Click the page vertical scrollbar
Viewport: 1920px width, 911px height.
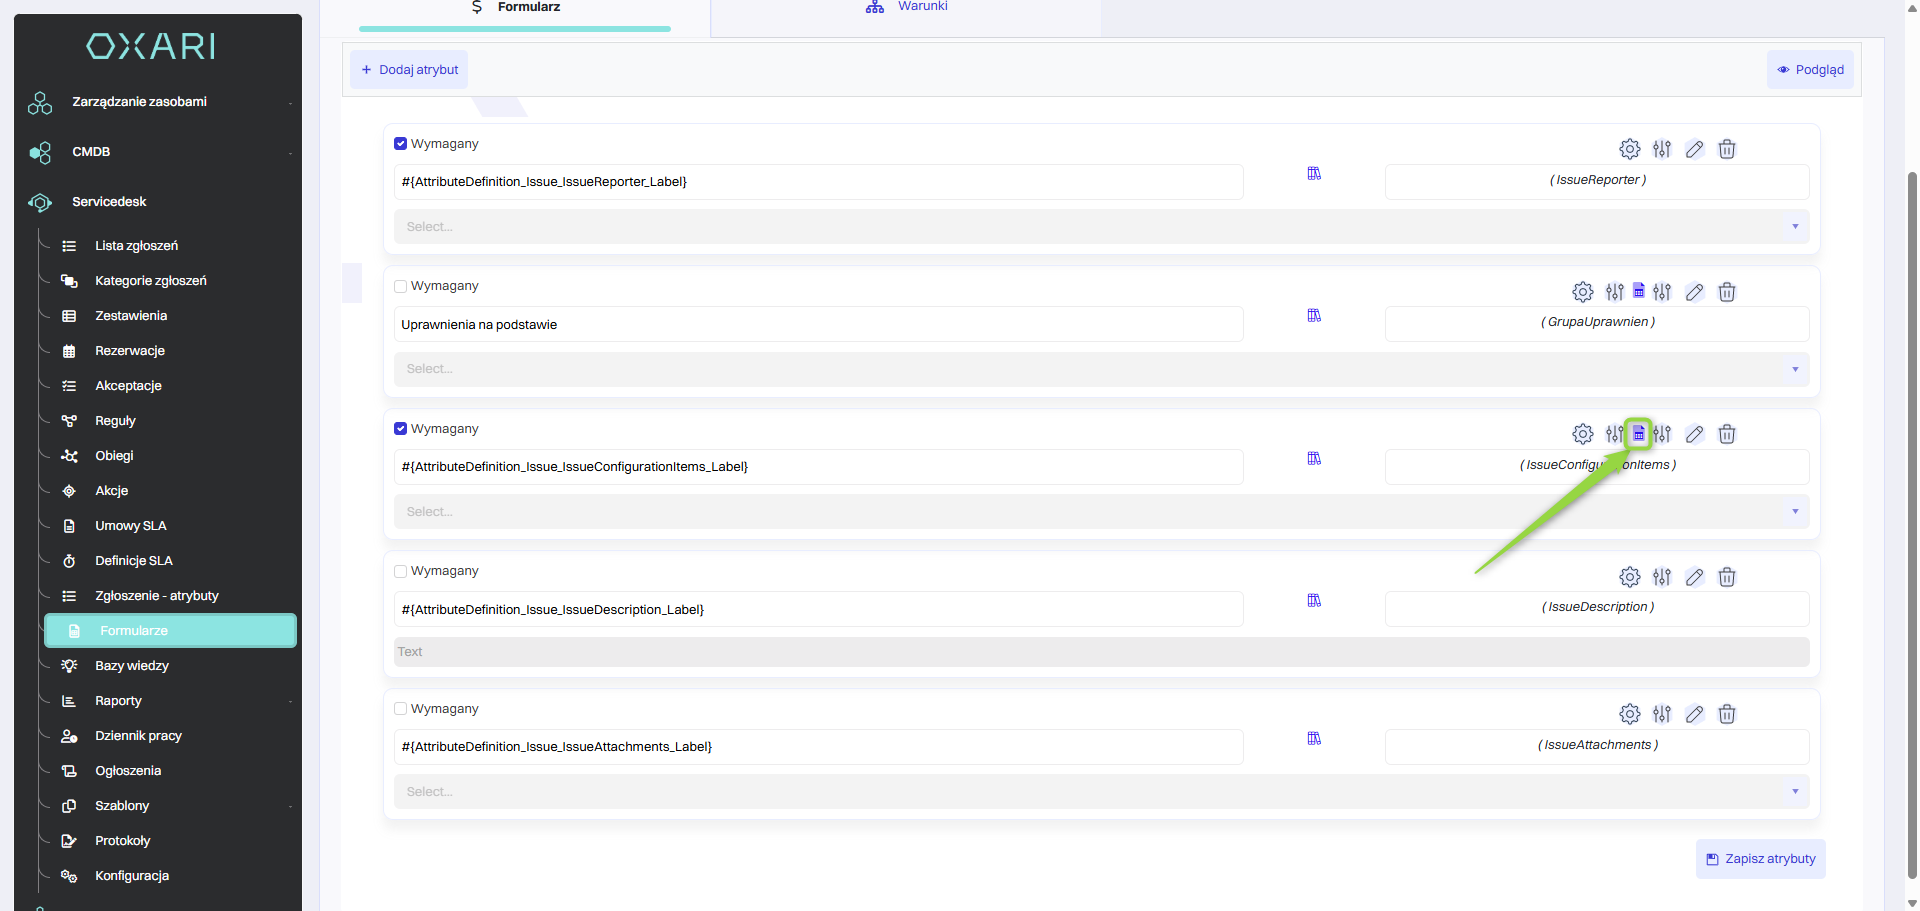(1912, 500)
